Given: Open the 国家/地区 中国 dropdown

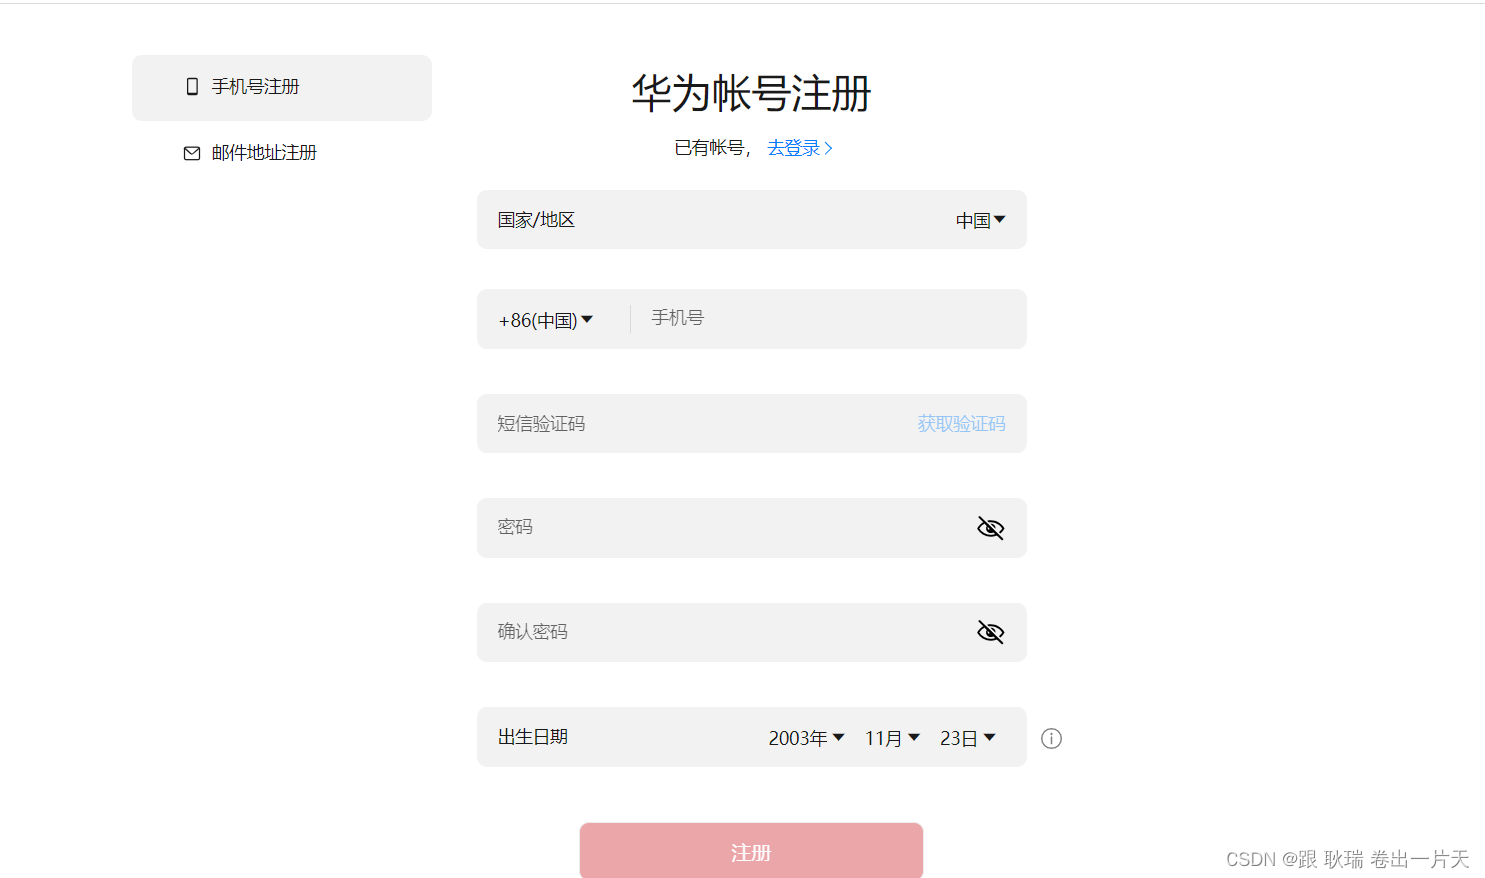Looking at the screenshot, I should (x=980, y=220).
